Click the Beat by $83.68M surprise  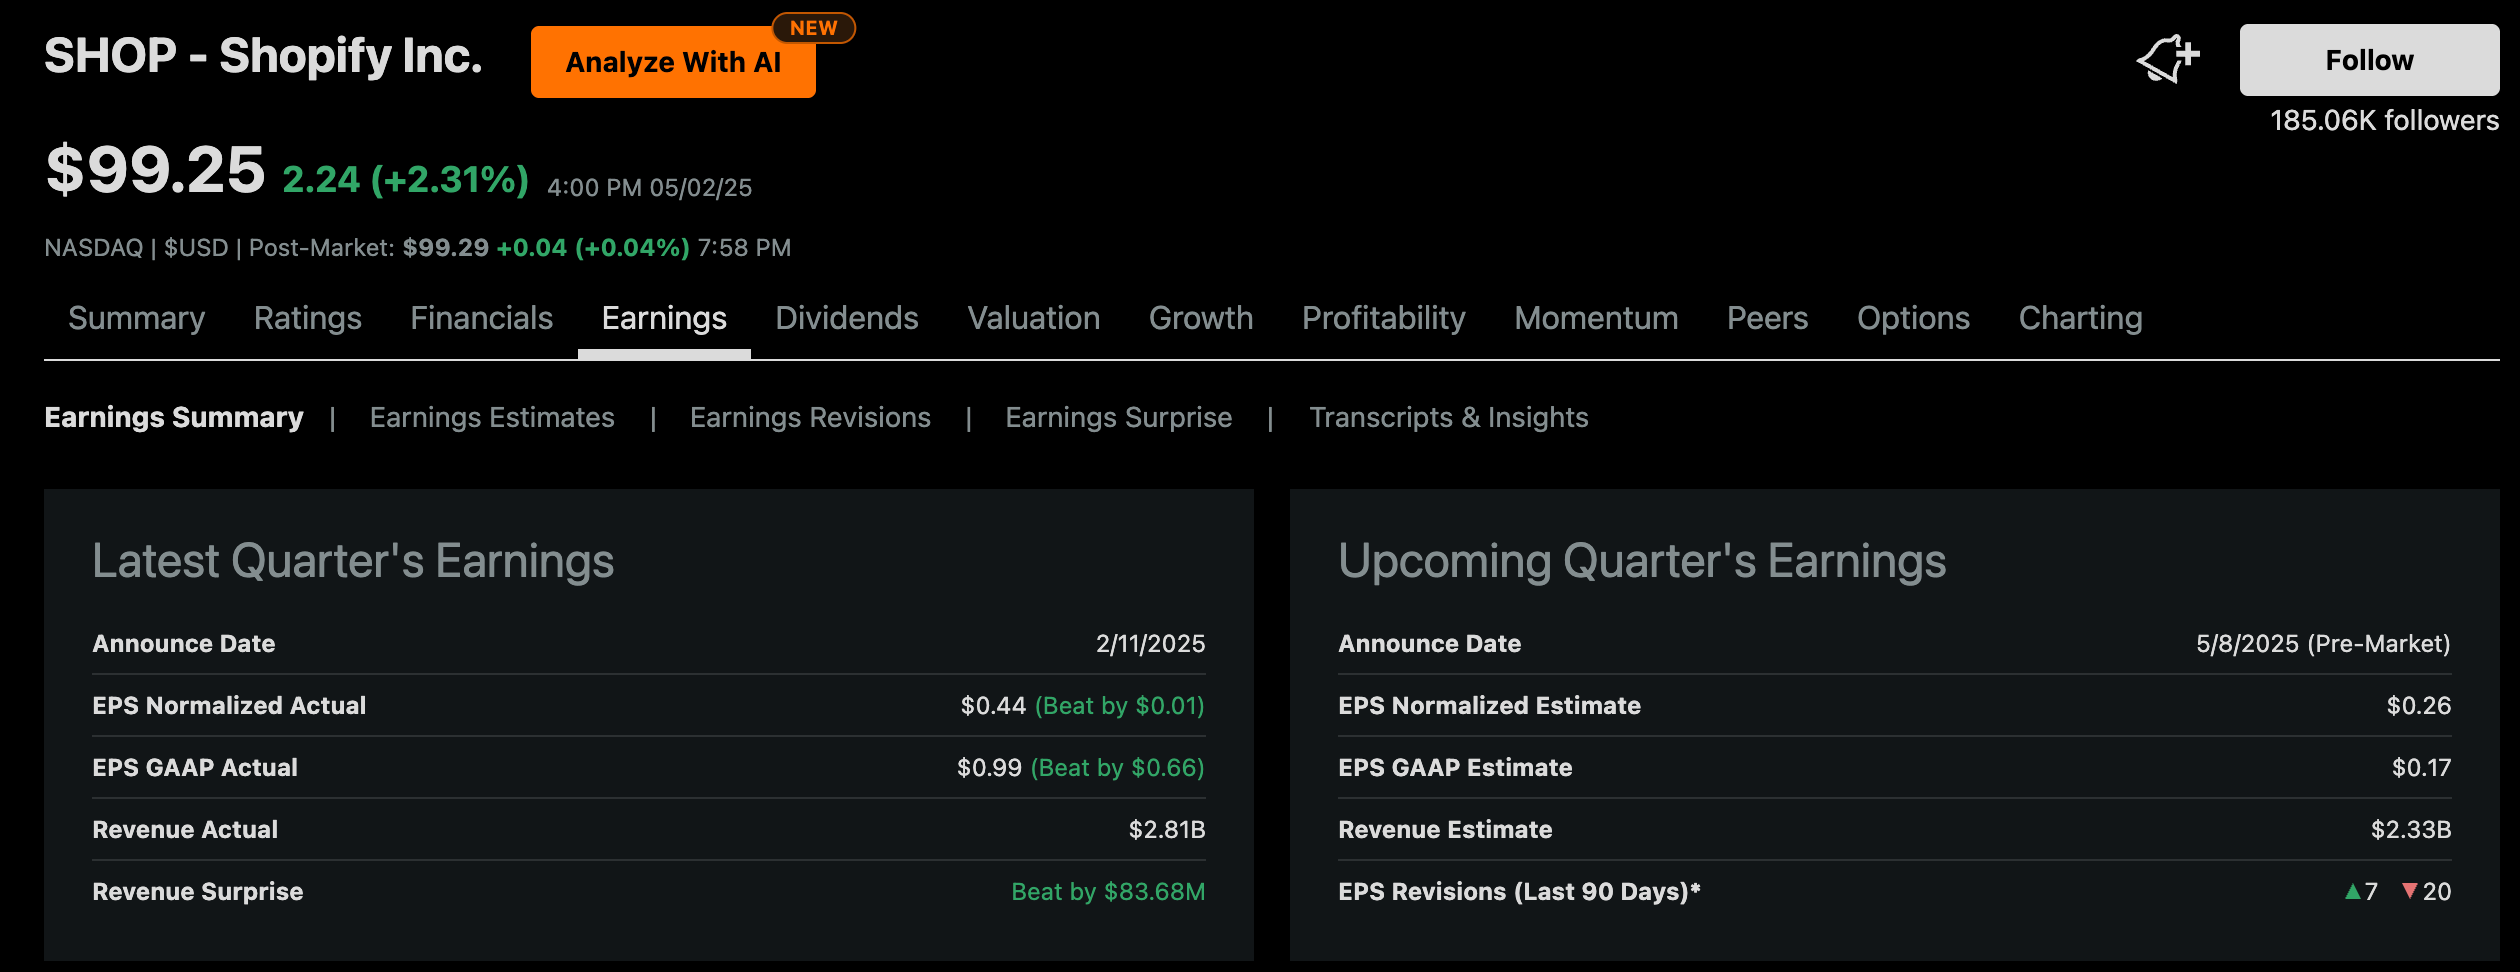(1108, 892)
